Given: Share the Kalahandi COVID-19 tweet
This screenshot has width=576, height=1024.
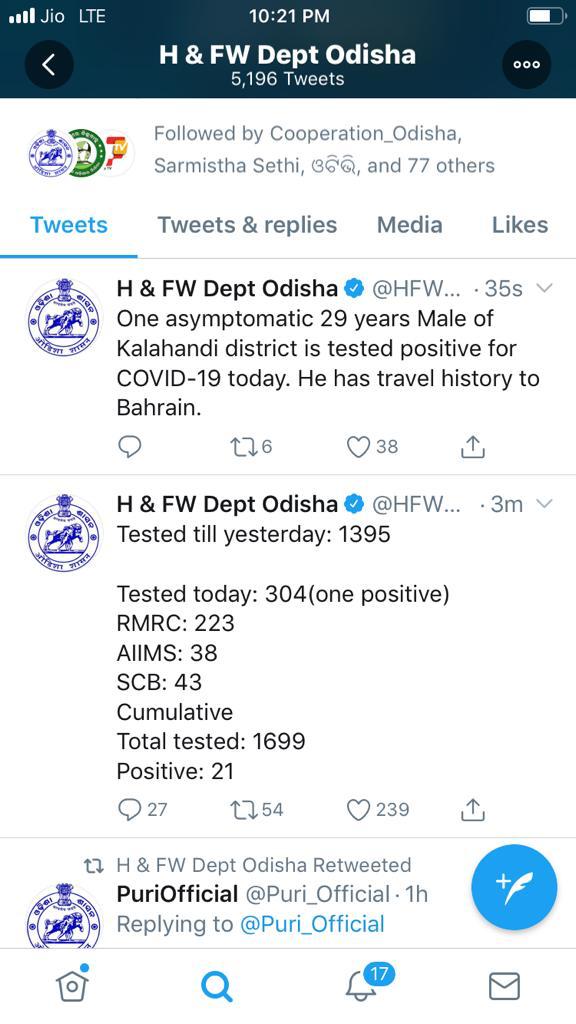Looking at the screenshot, I should click(473, 447).
